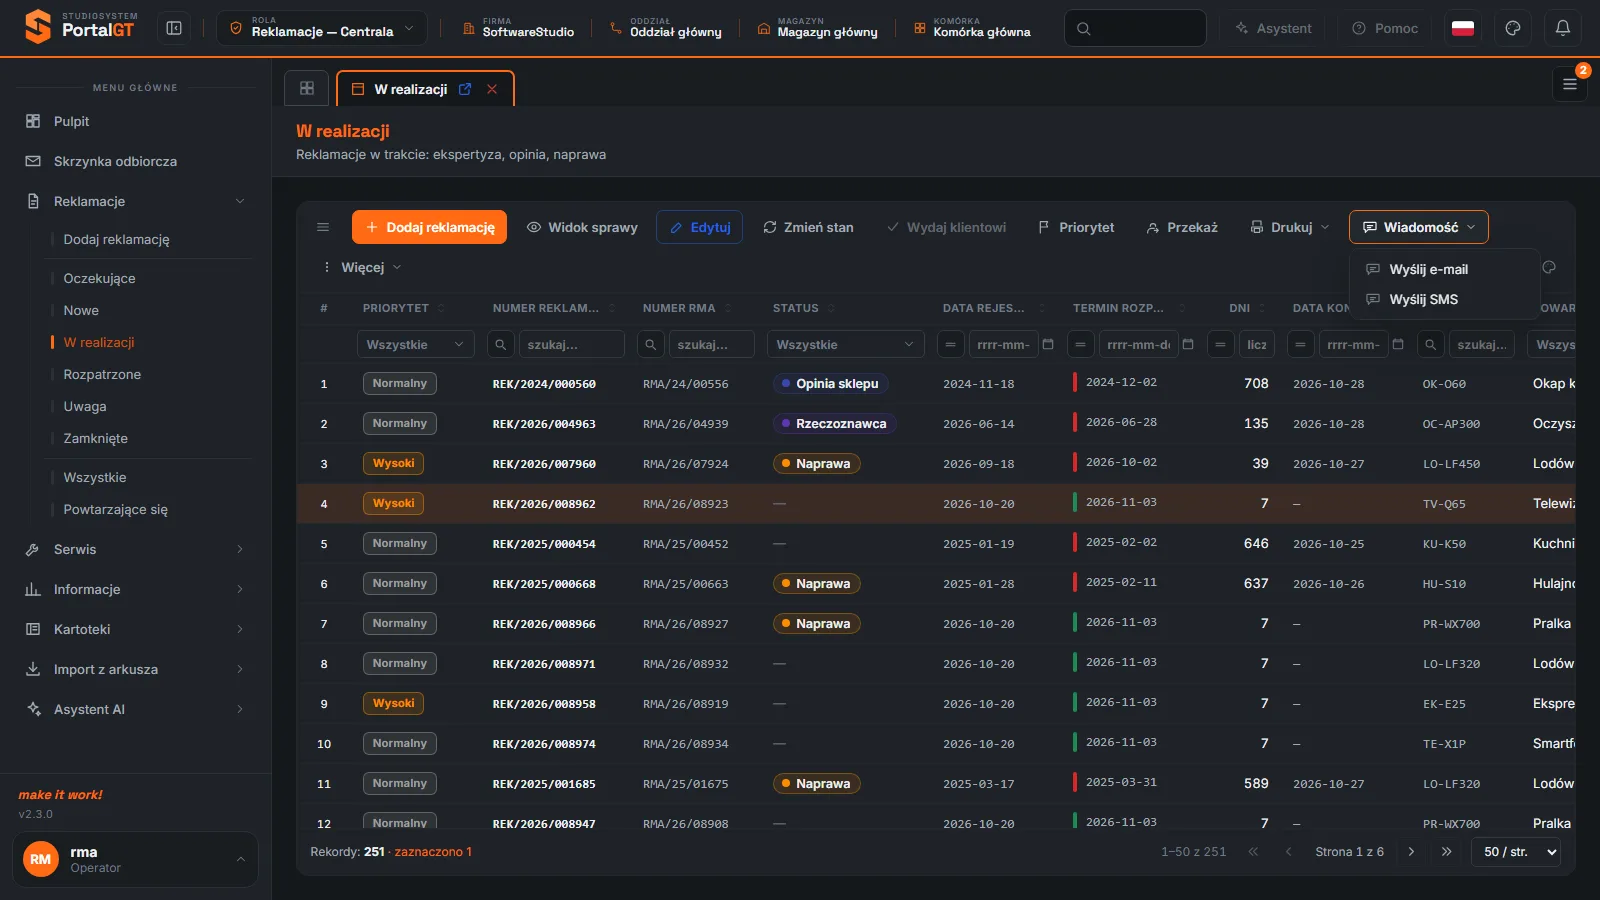This screenshot has height=900, width=1600.
Task: Open the Priorytet filter dropdown
Action: click(416, 344)
